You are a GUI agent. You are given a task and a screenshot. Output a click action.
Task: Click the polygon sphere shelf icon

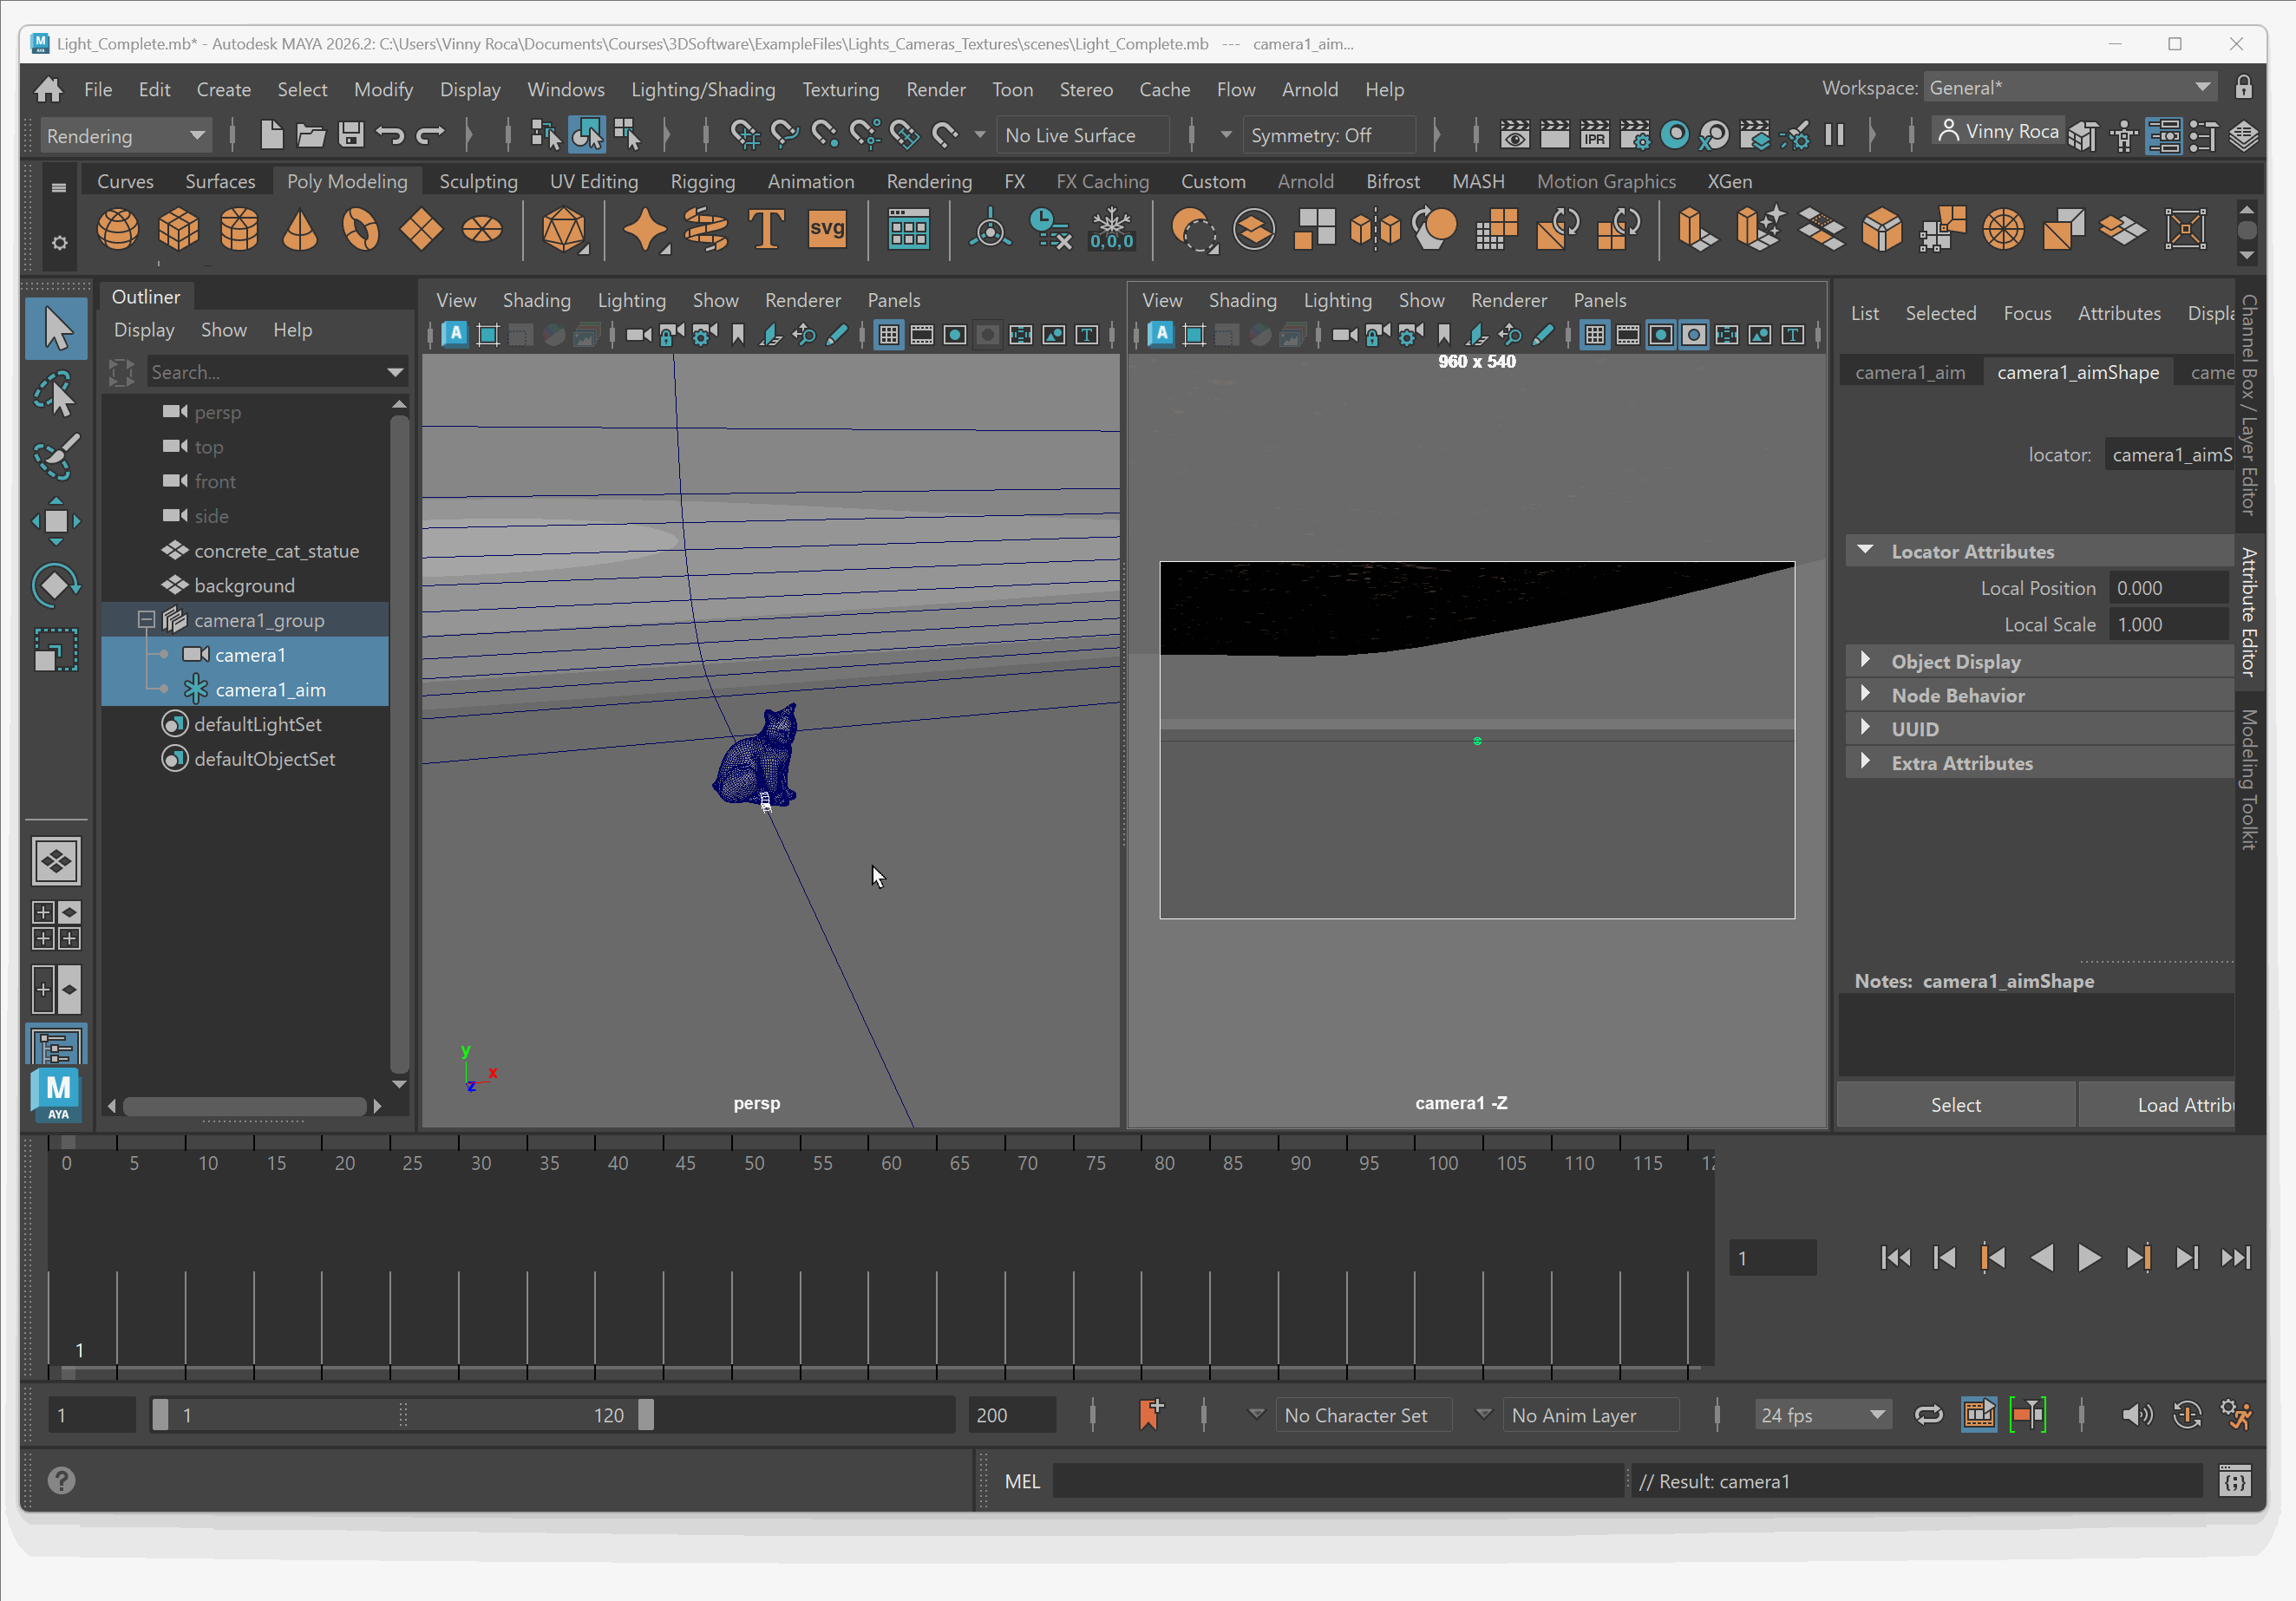[x=117, y=230]
